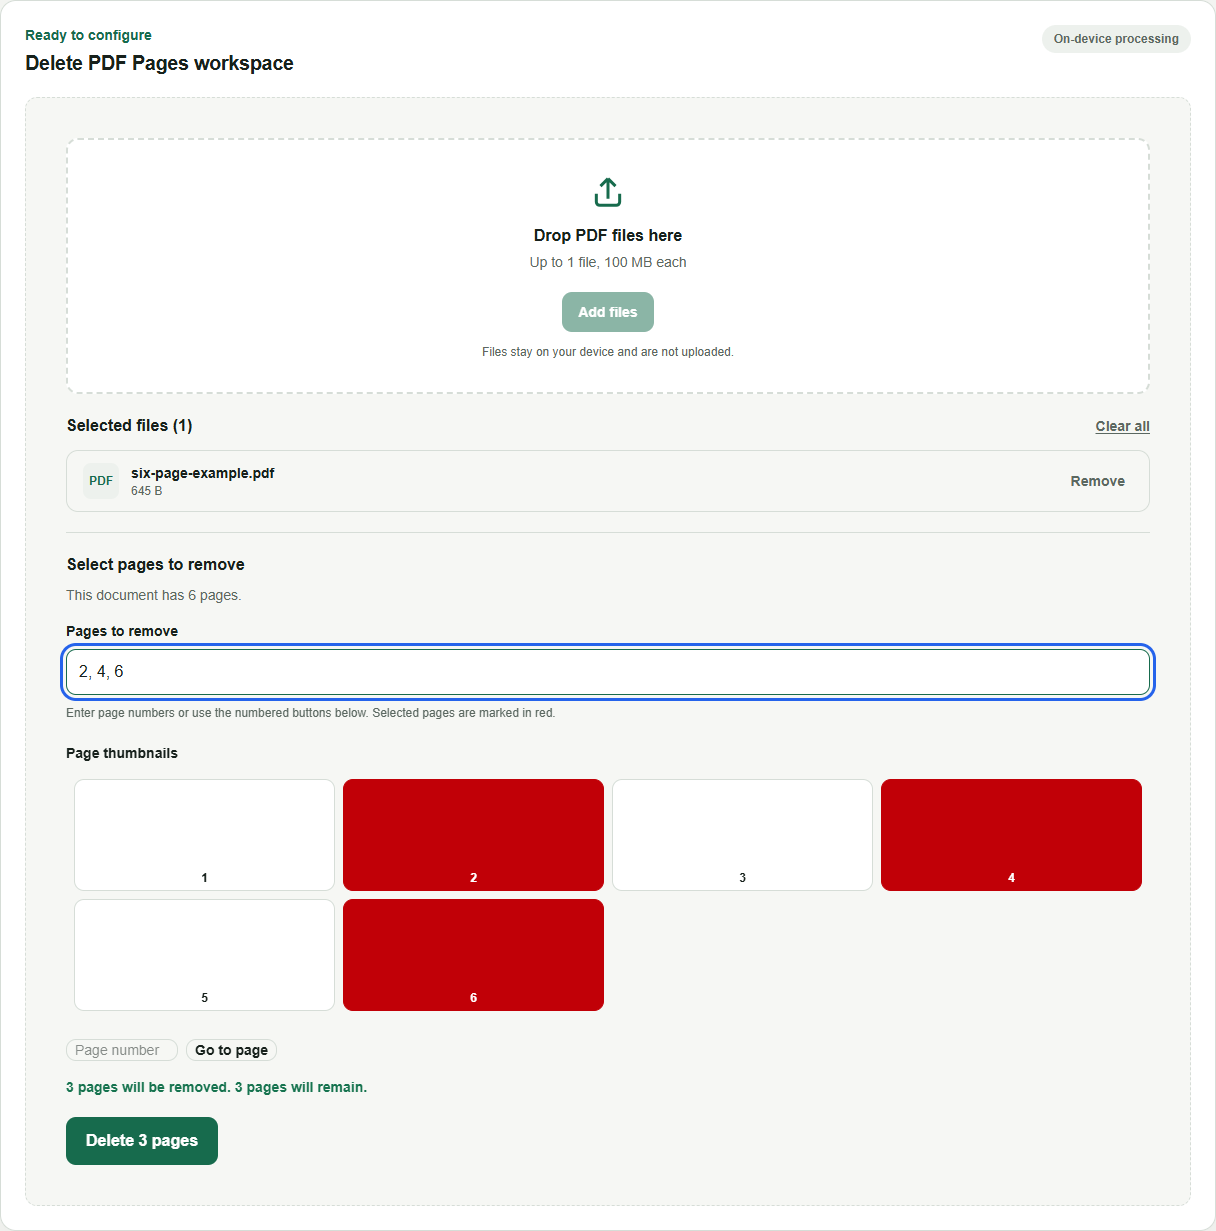Image resolution: width=1216 pixels, height=1231 pixels.
Task: Click the "Up to 1 file, 100 MB each" text
Action: pyautogui.click(x=608, y=262)
